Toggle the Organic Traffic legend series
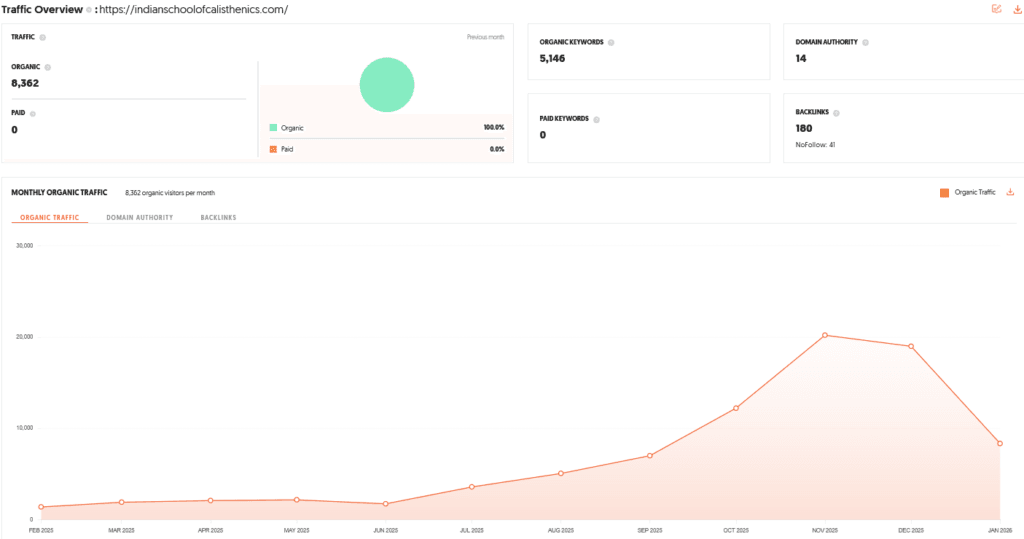 point(944,192)
